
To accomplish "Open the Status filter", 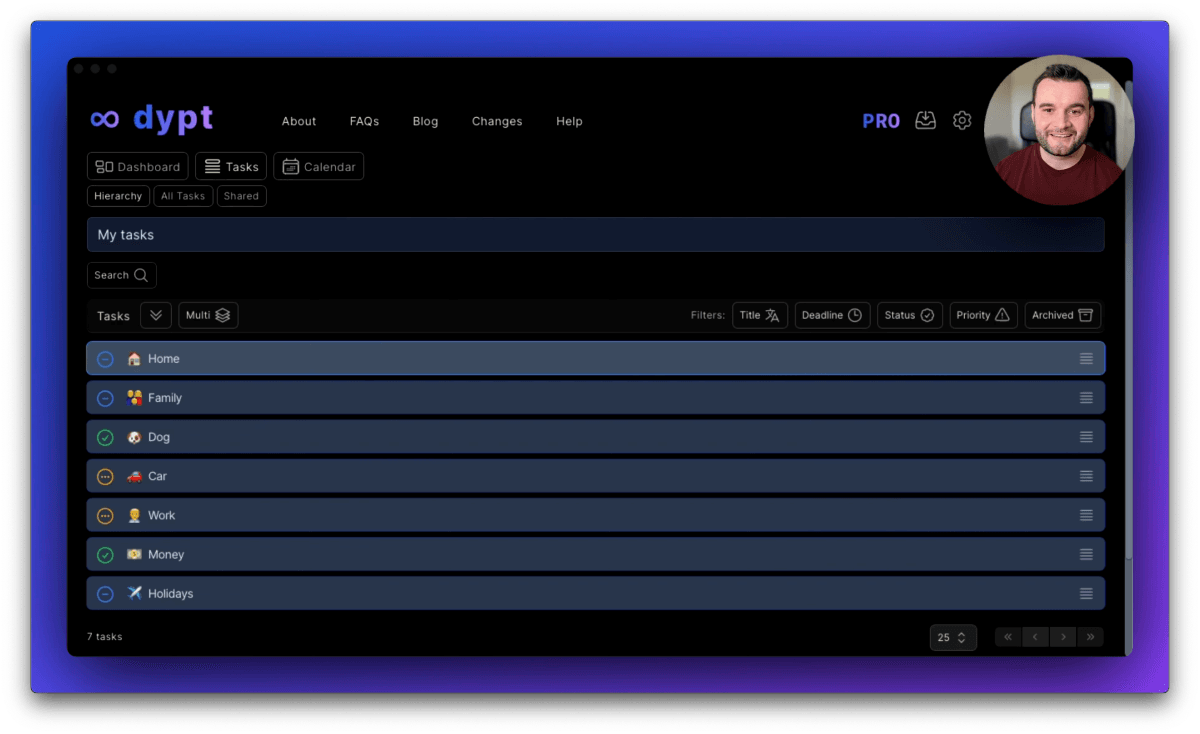I will 909,315.
